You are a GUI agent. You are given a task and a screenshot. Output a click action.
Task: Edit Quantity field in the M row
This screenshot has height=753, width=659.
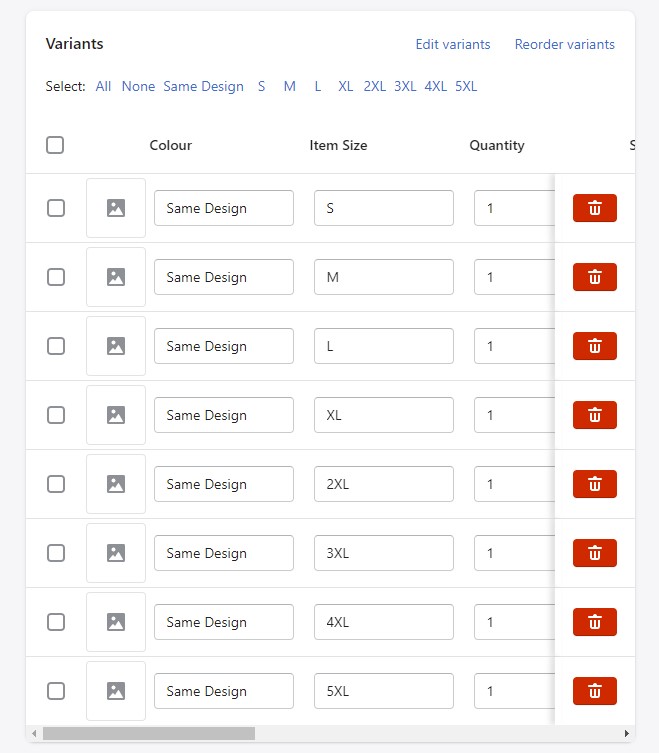[x=514, y=277]
